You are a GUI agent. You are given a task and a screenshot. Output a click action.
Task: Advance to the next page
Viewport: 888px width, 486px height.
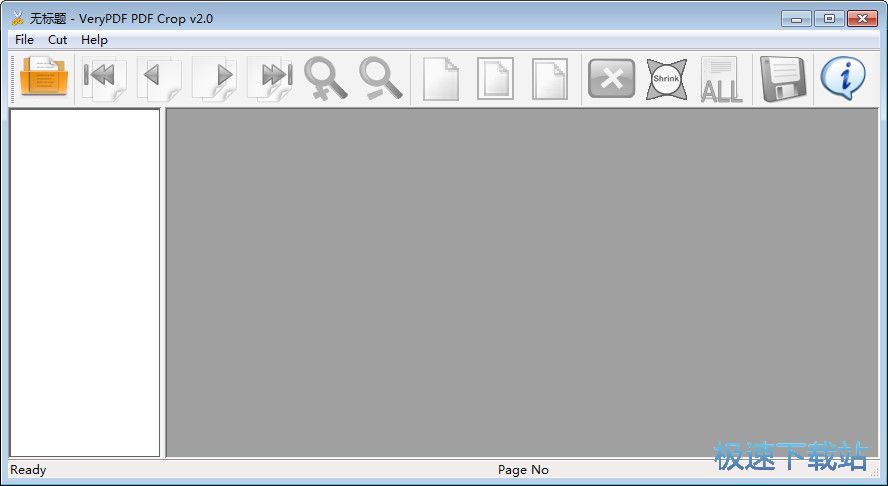(x=215, y=79)
